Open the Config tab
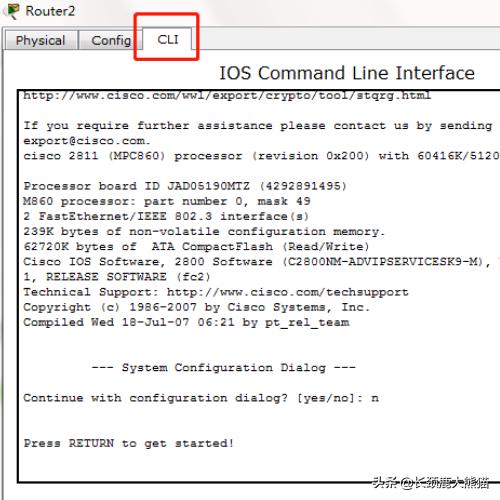The image size is (500, 500). 111,40
